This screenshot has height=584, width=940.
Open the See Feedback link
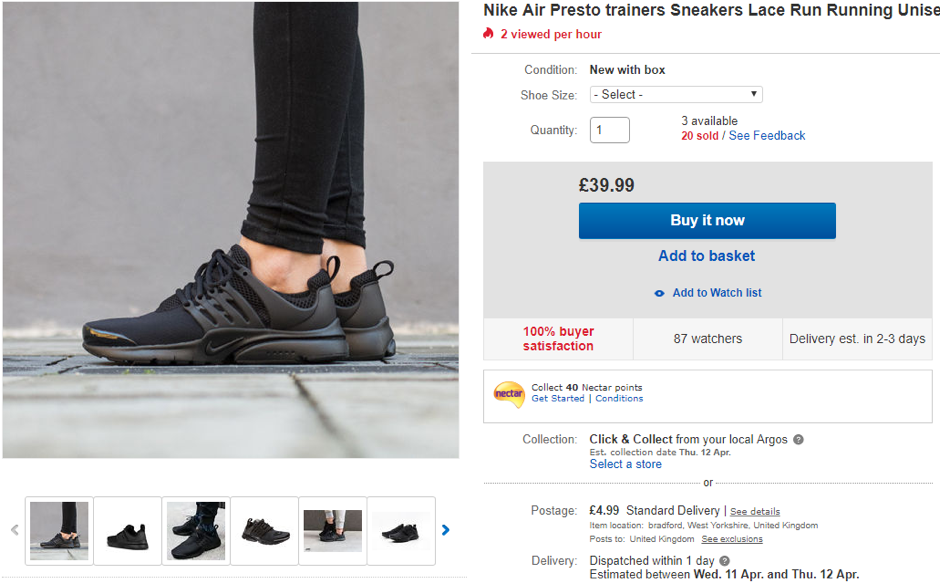tap(766, 135)
